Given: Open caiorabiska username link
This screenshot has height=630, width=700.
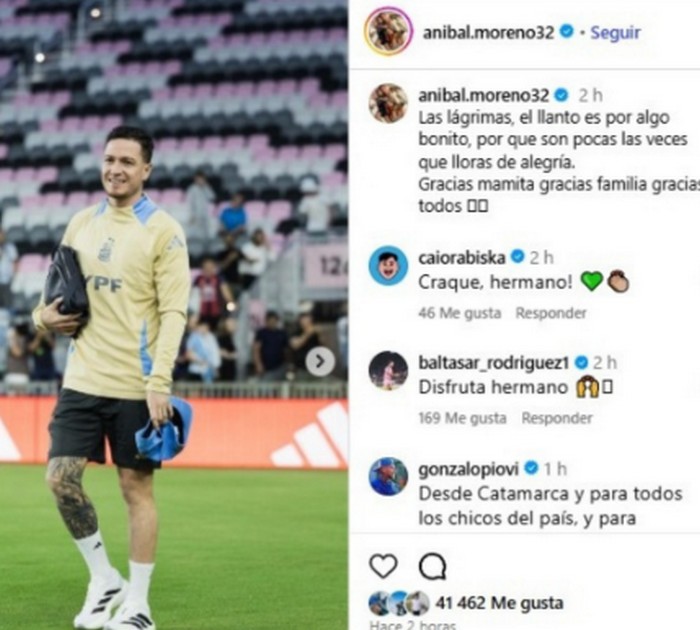Looking at the screenshot, I should point(462,258).
